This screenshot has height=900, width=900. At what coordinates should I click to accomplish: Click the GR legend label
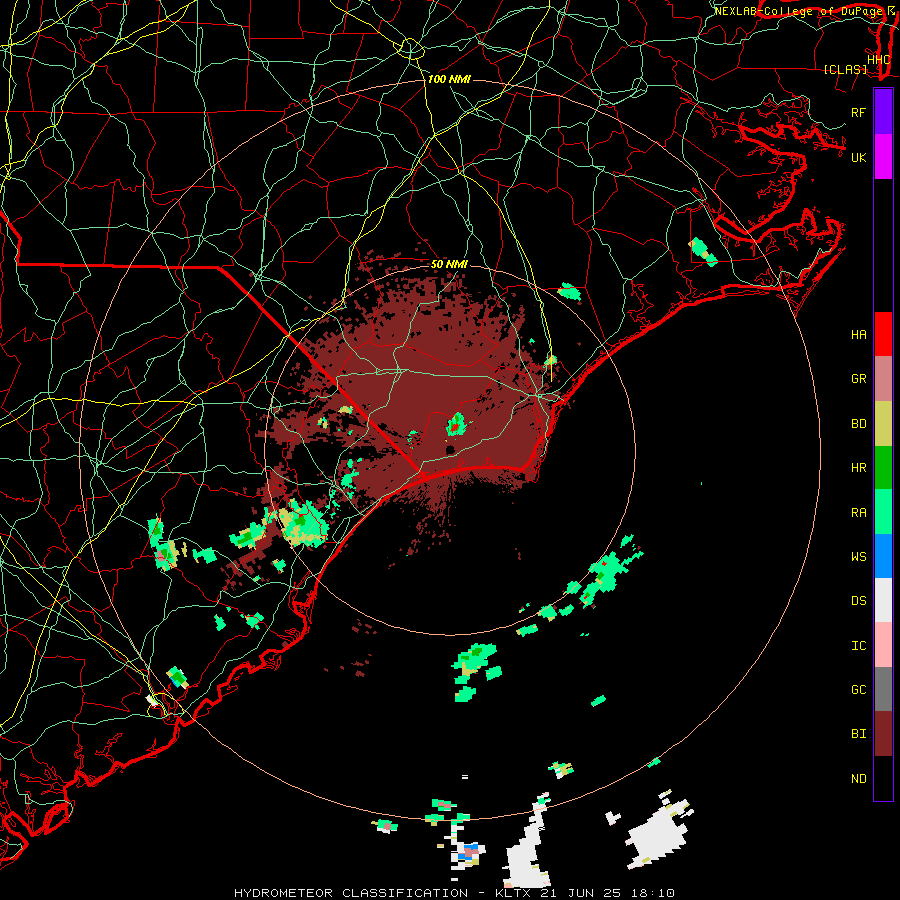tap(858, 379)
